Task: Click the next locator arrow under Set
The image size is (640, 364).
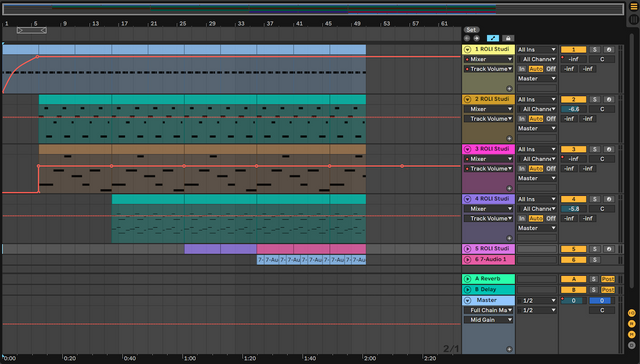Action: pyautogui.click(x=476, y=38)
